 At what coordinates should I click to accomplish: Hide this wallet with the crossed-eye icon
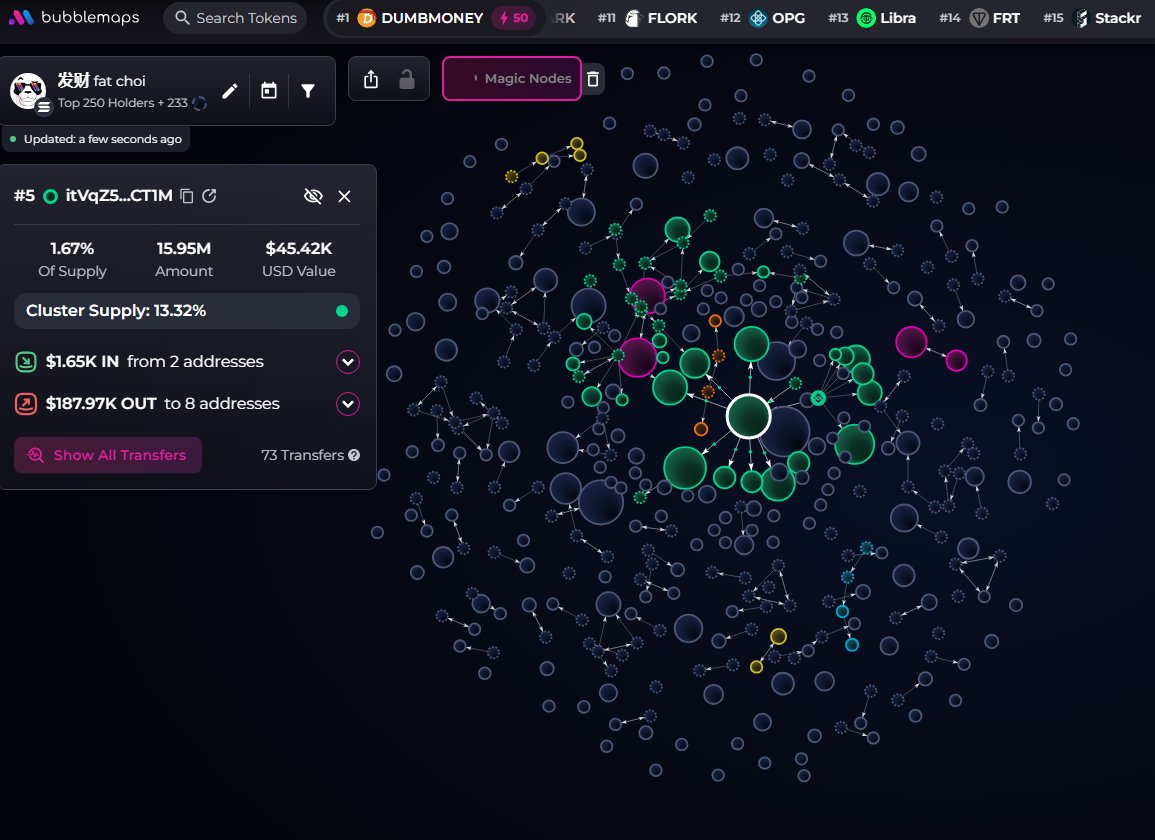point(313,196)
